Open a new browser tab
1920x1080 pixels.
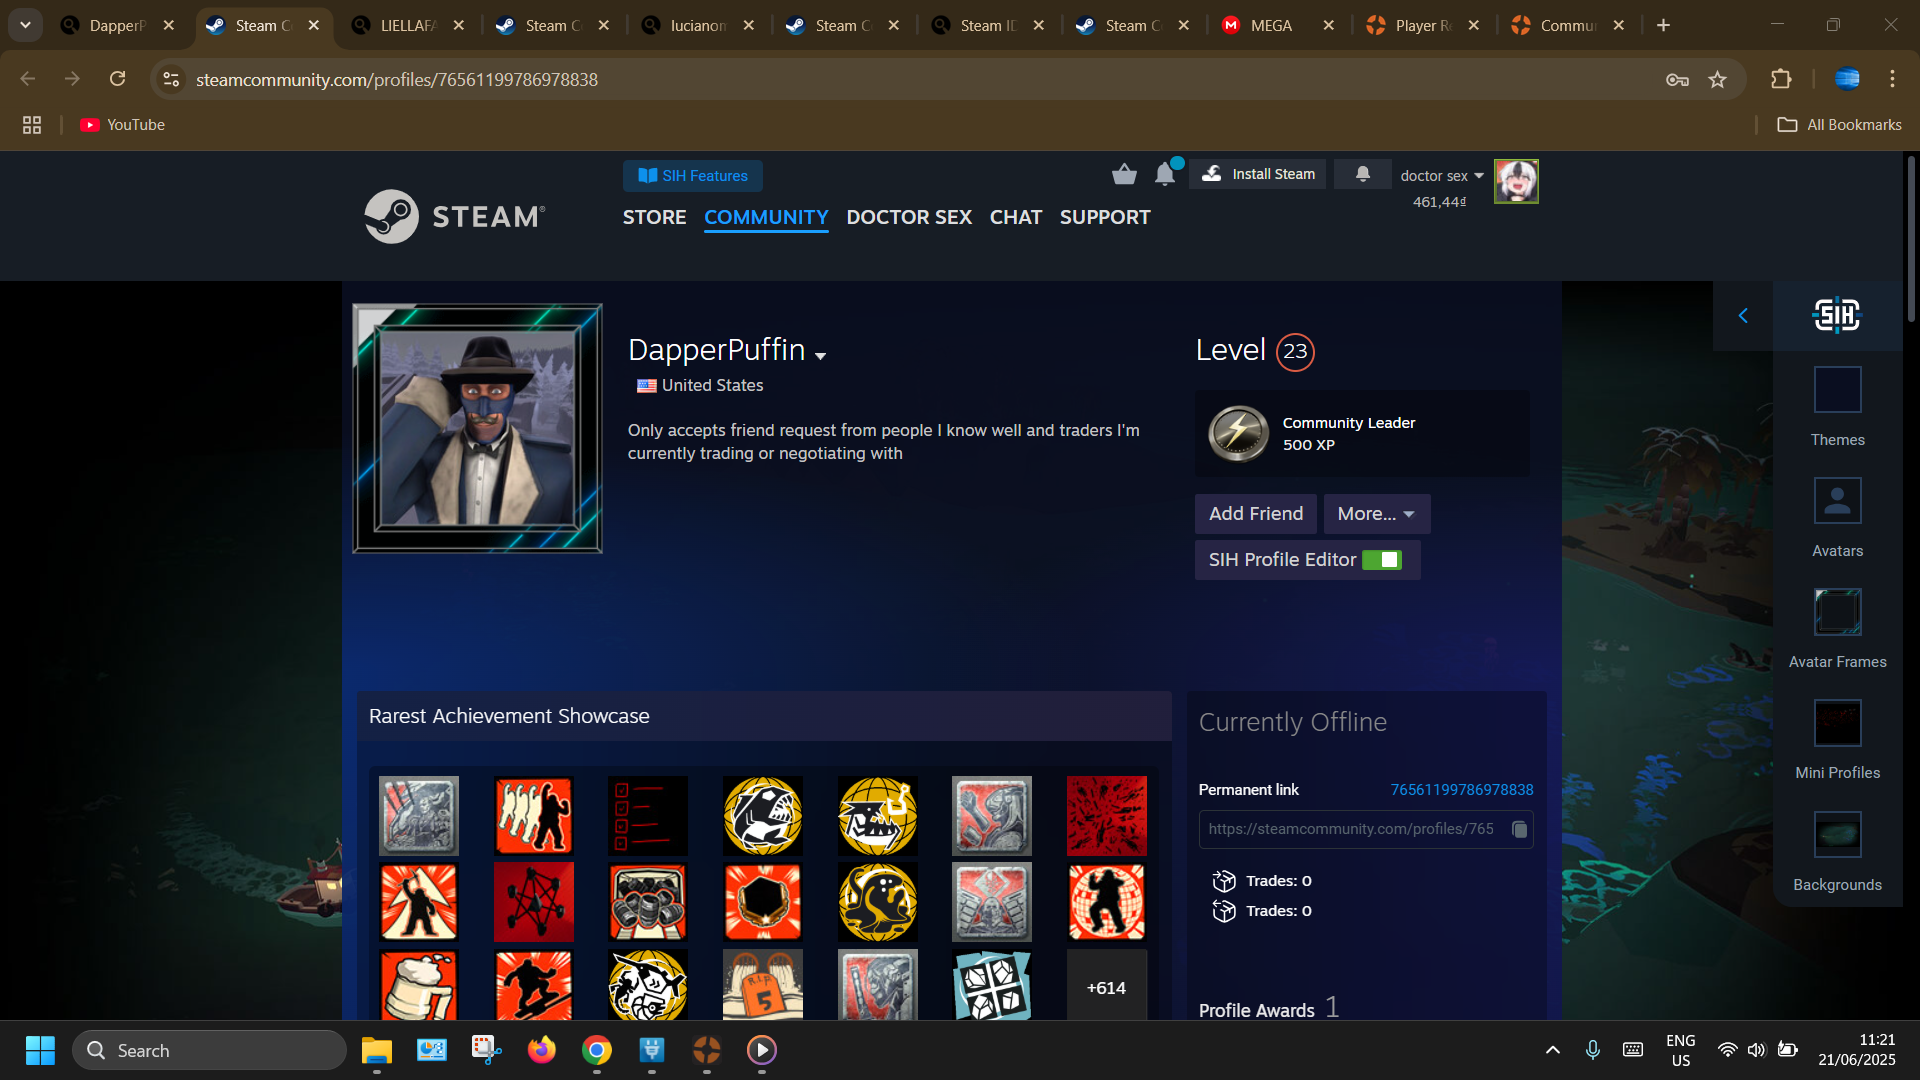[1663, 25]
